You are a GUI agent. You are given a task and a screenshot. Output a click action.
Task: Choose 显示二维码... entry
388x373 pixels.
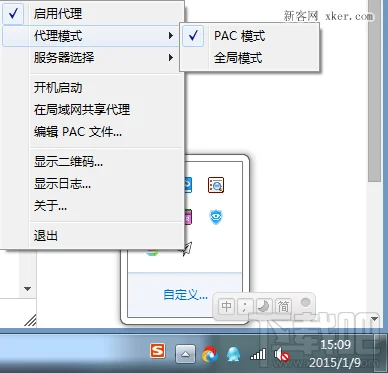click(93, 162)
